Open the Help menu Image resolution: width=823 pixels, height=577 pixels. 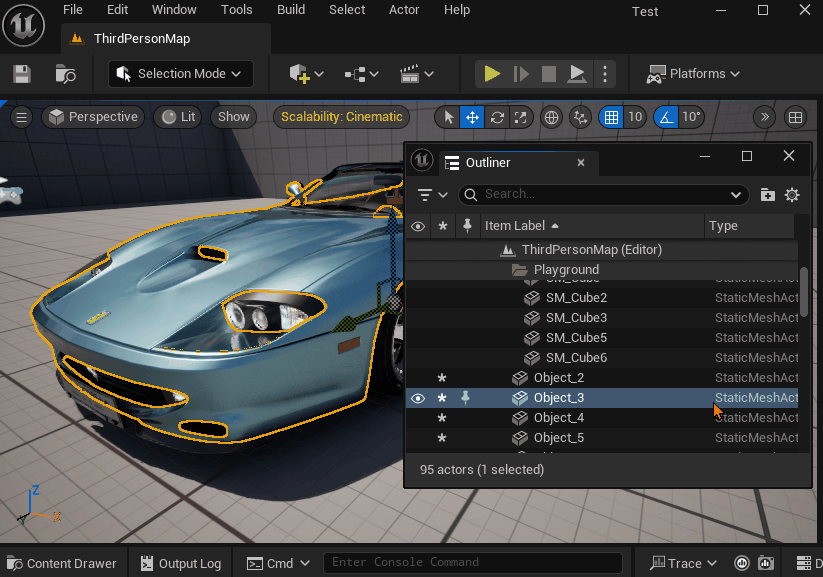(457, 10)
